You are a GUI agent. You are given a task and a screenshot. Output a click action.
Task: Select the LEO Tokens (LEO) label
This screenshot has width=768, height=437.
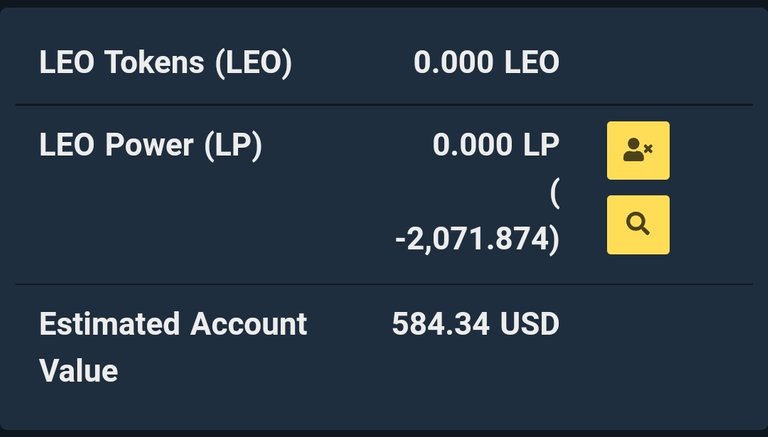click(x=165, y=63)
